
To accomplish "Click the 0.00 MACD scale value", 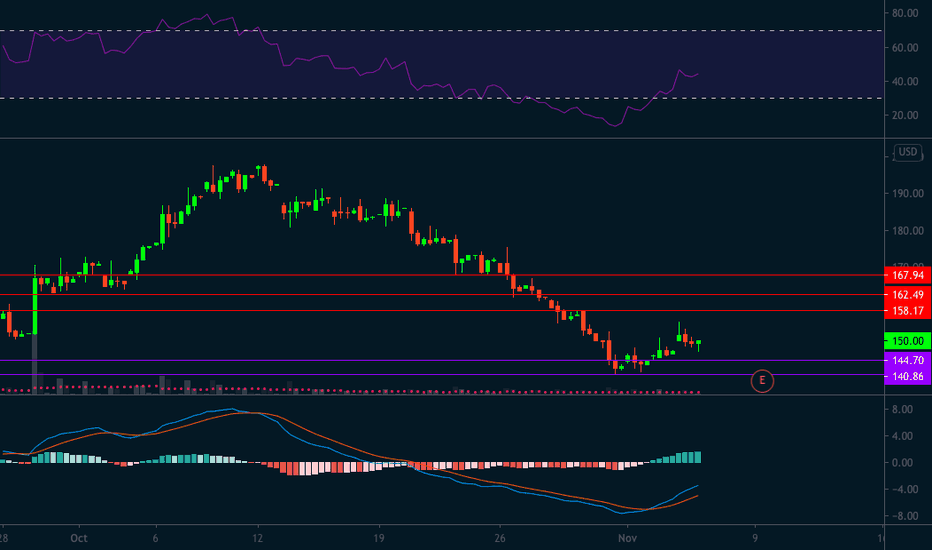I will (903, 463).
